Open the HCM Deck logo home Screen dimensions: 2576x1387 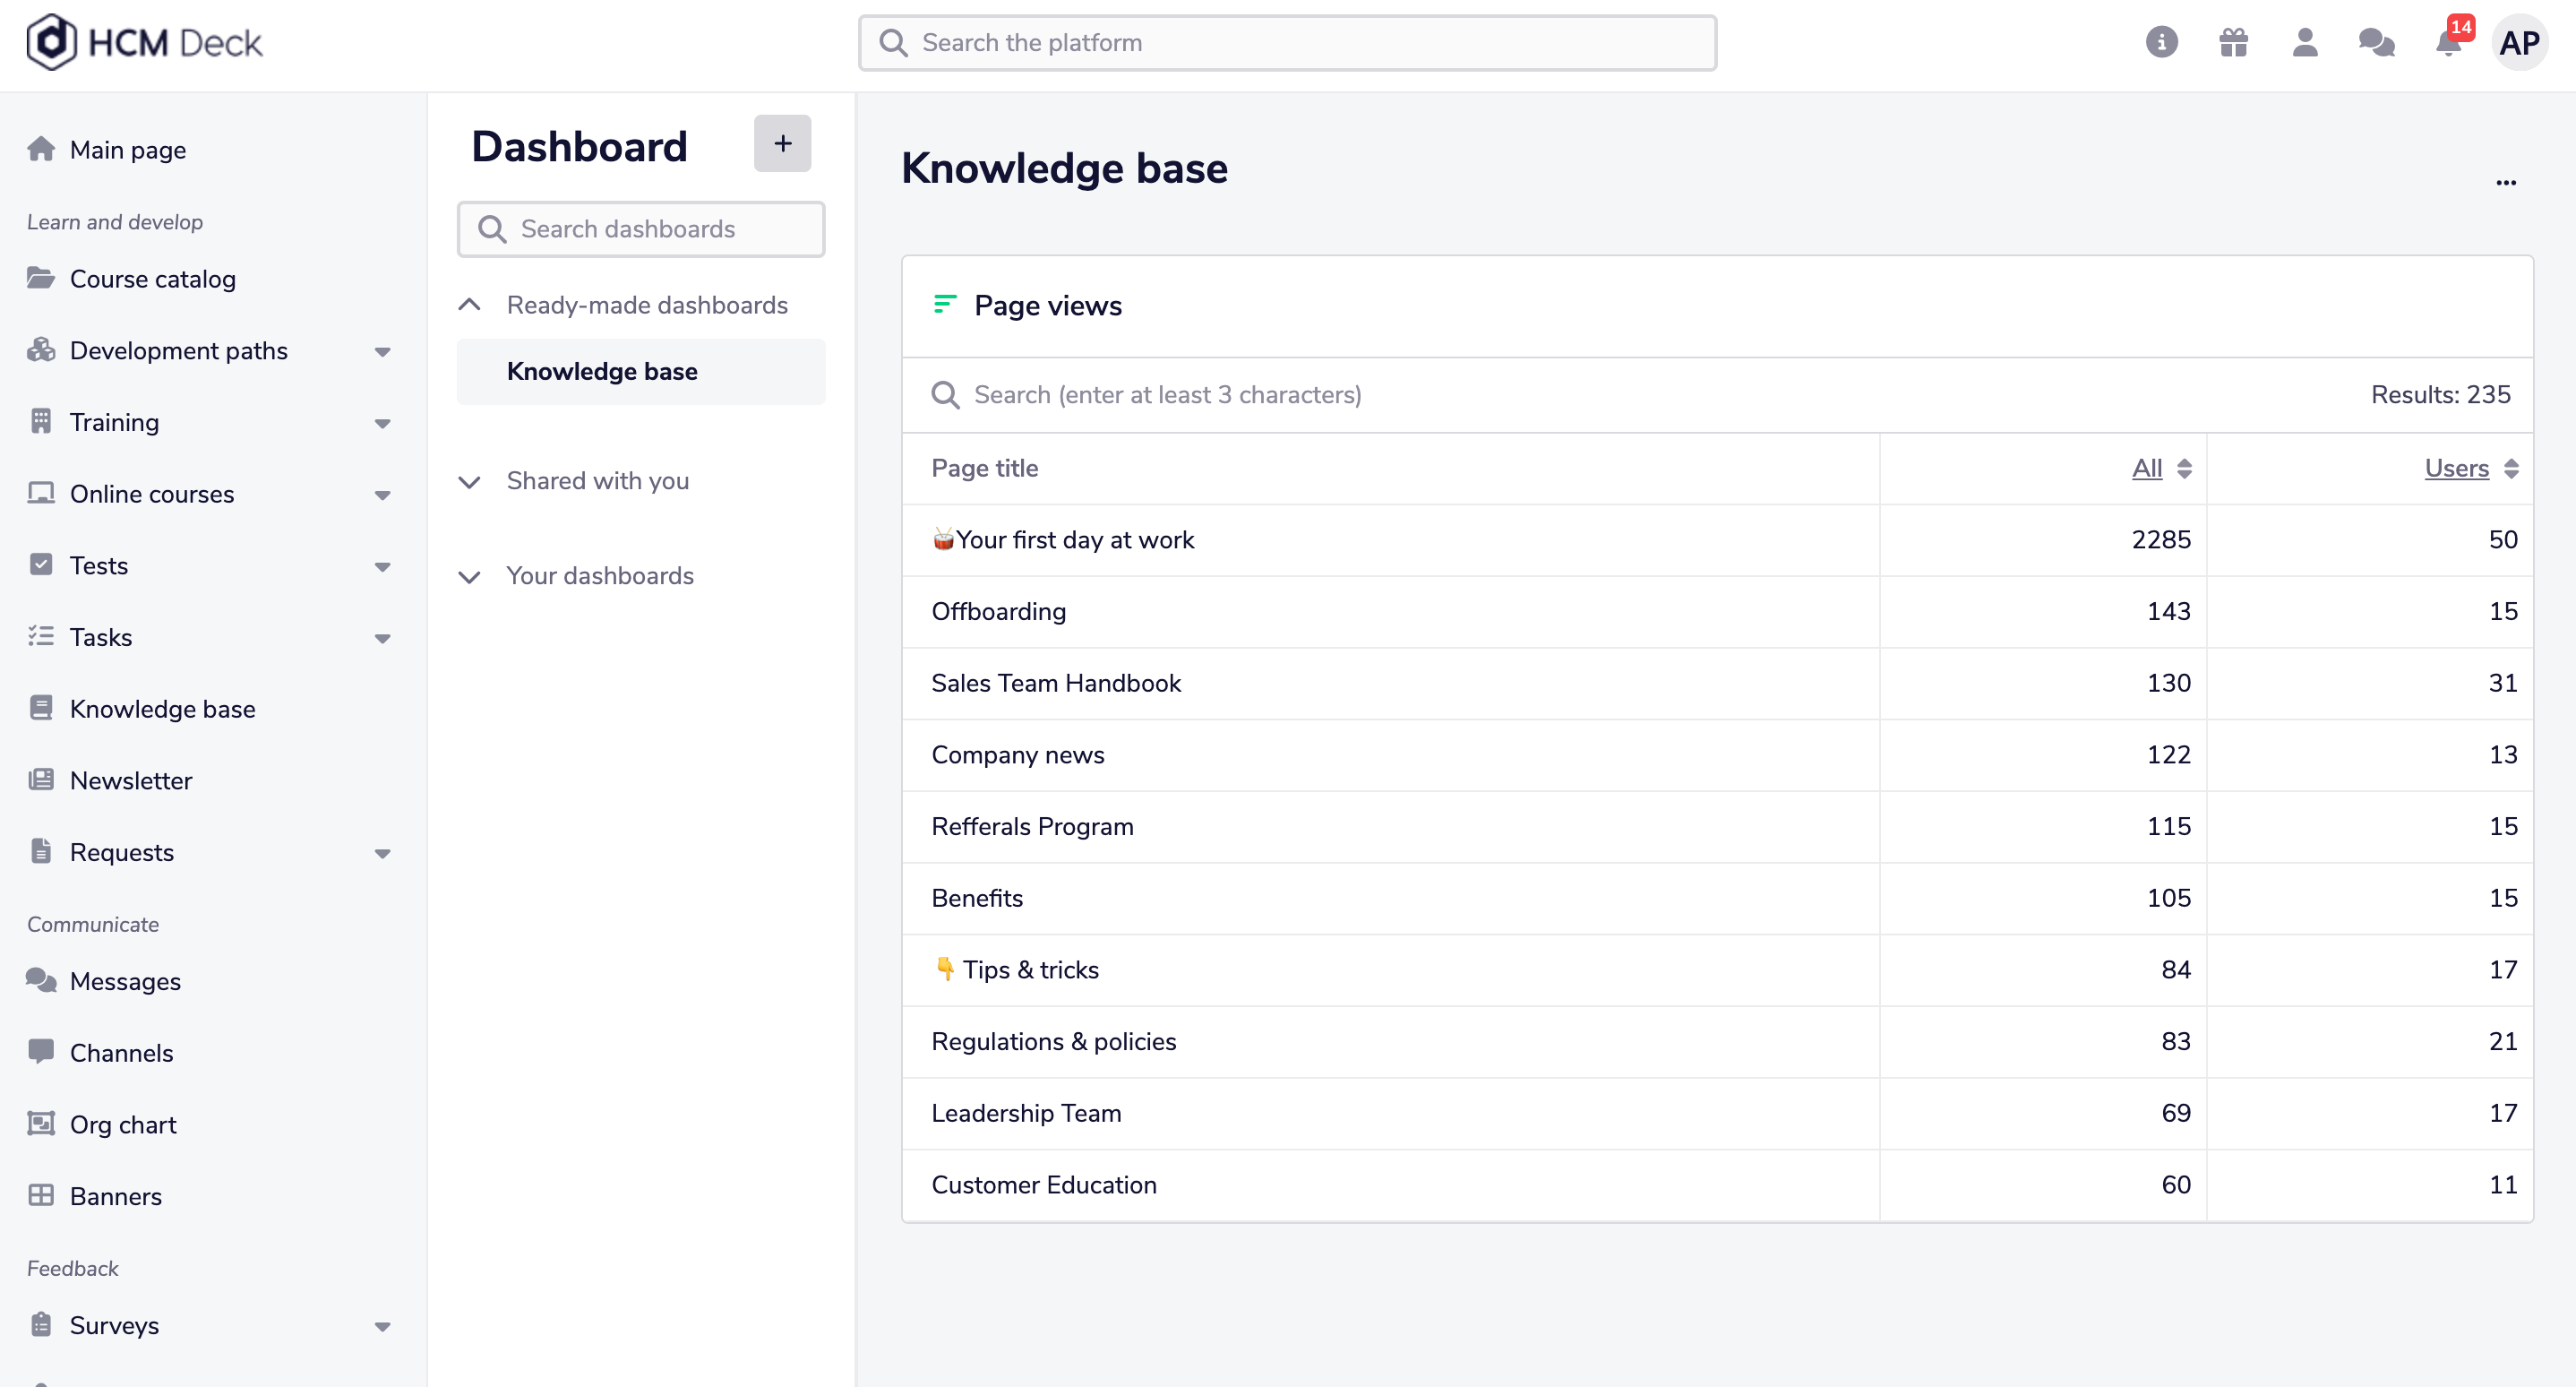tap(144, 42)
